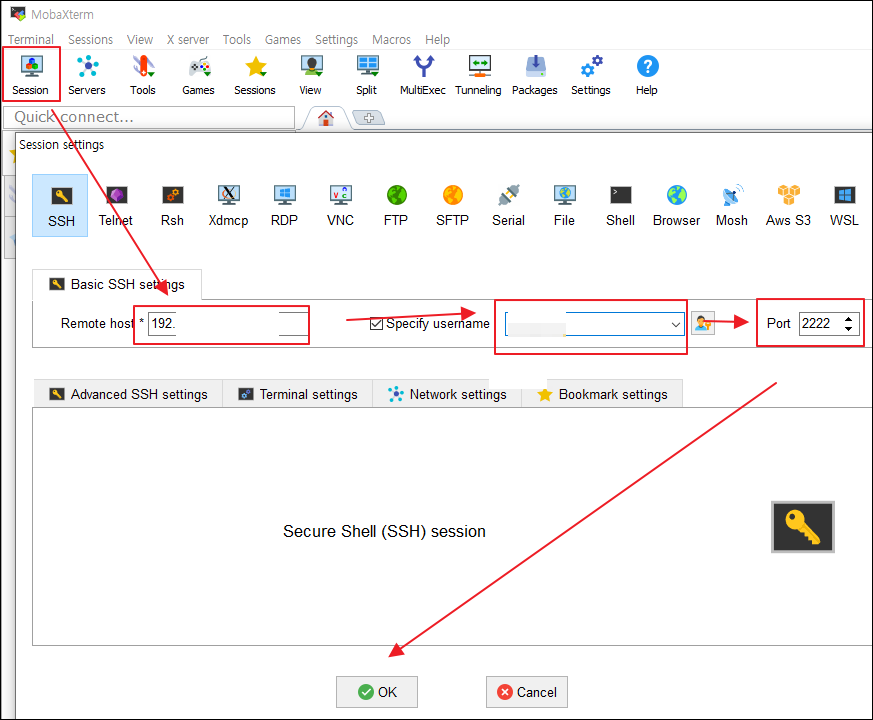Image resolution: width=873 pixels, height=720 pixels.
Task: Open the Tools menu
Action: (237, 40)
